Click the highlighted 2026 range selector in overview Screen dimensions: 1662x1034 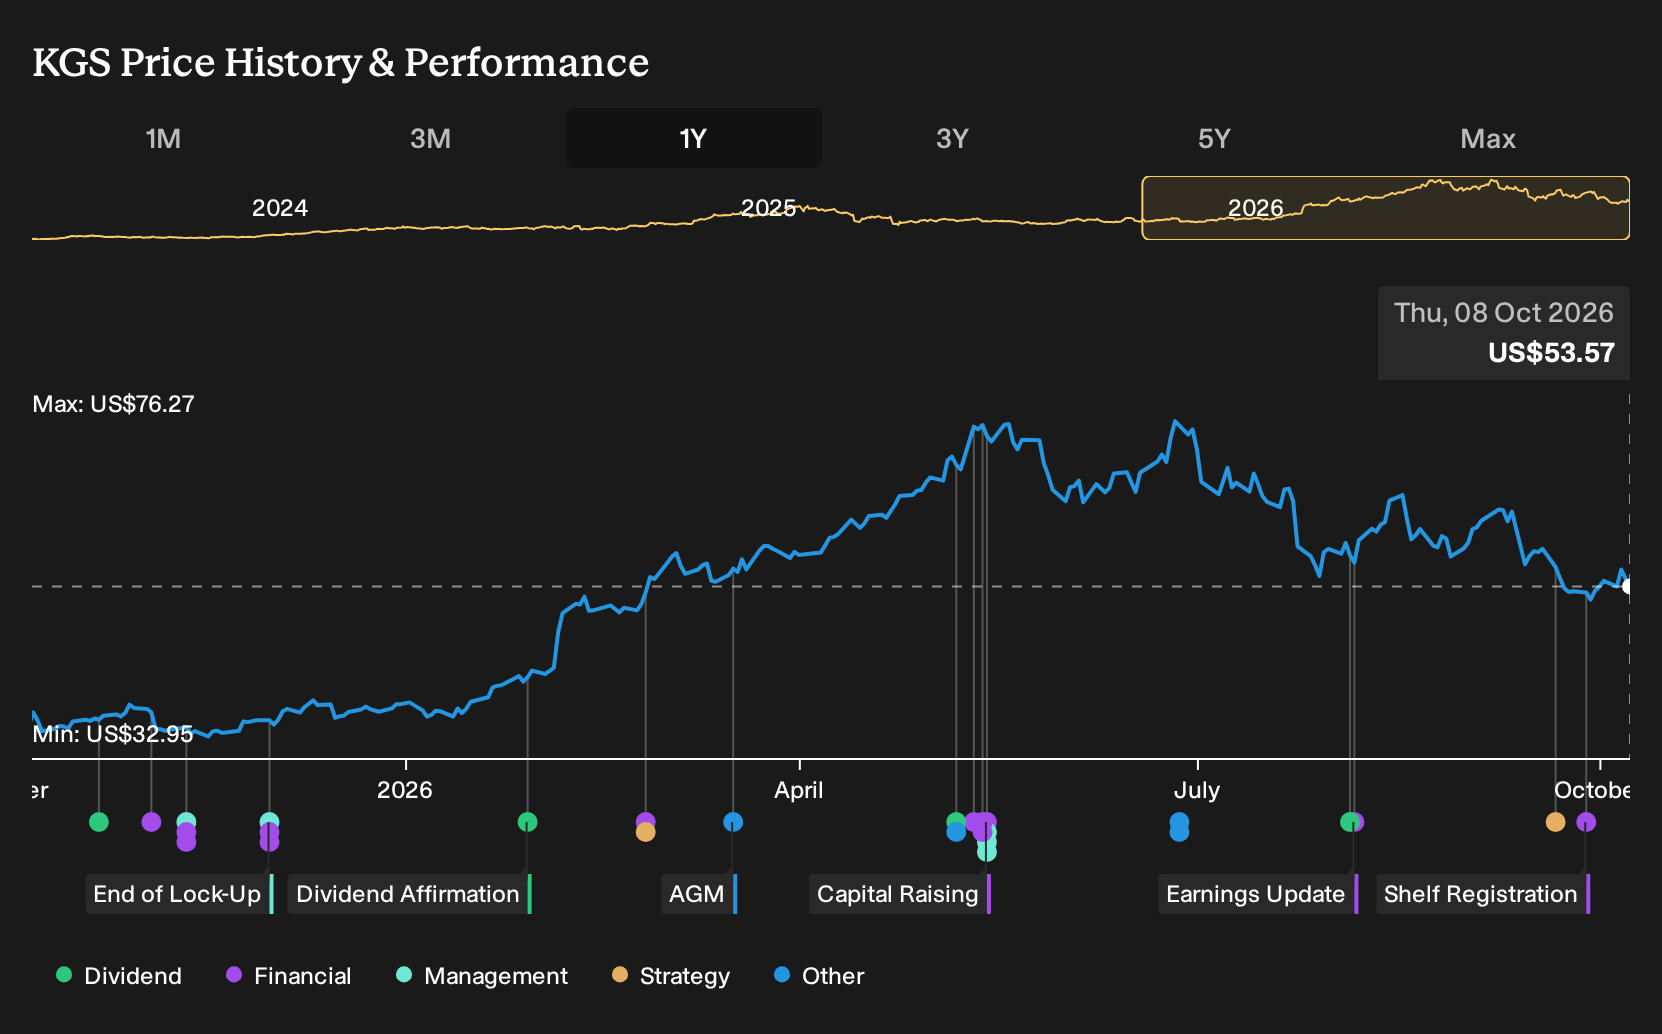(1386, 208)
